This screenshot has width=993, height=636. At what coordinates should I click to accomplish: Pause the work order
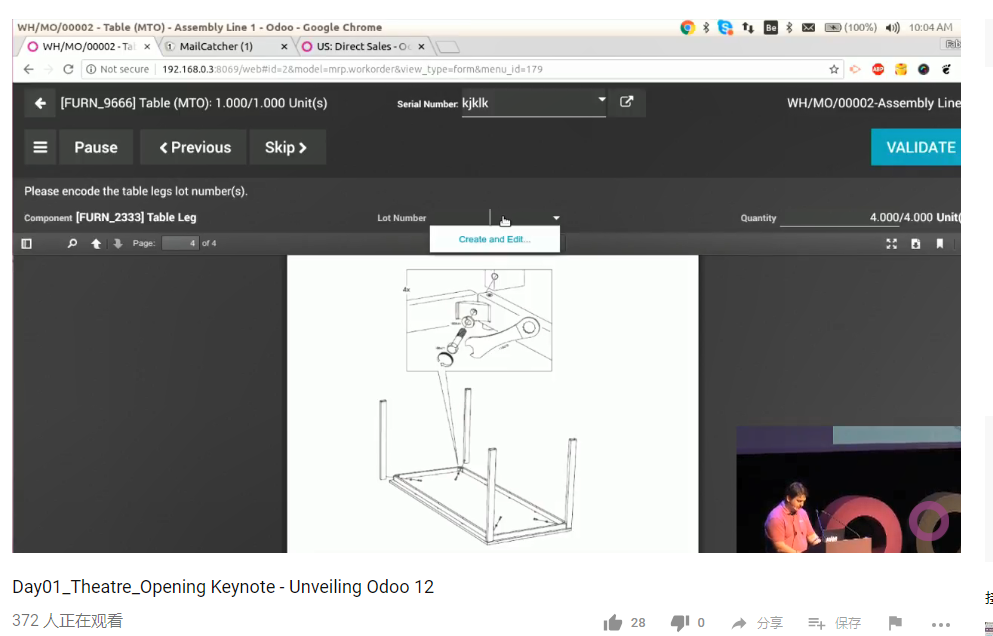(x=96, y=148)
